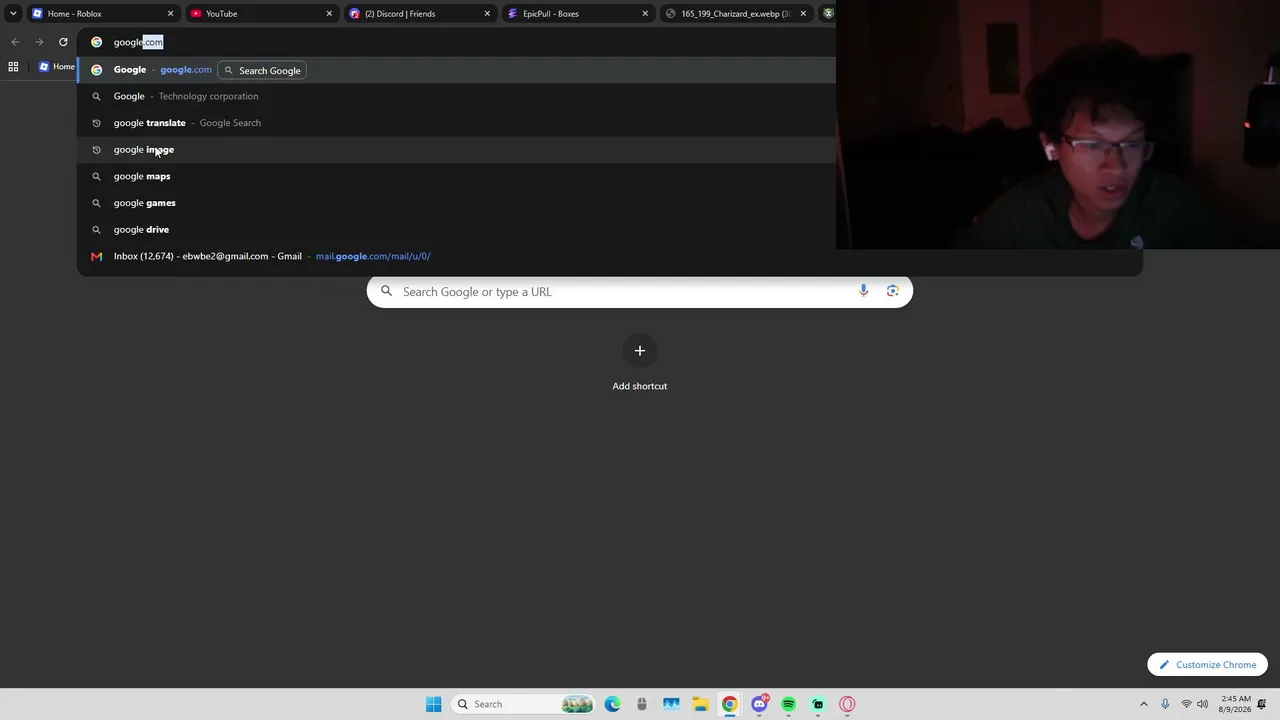Switch to the YouTube tab
Image resolution: width=1280 pixels, height=720 pixels.
pyautogui.click(x=260, y=14)
